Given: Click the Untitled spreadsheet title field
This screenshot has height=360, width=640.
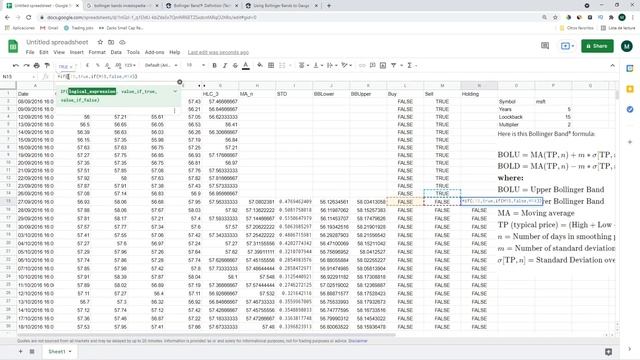Looking at the screenshot, I should tap(57, 42).
